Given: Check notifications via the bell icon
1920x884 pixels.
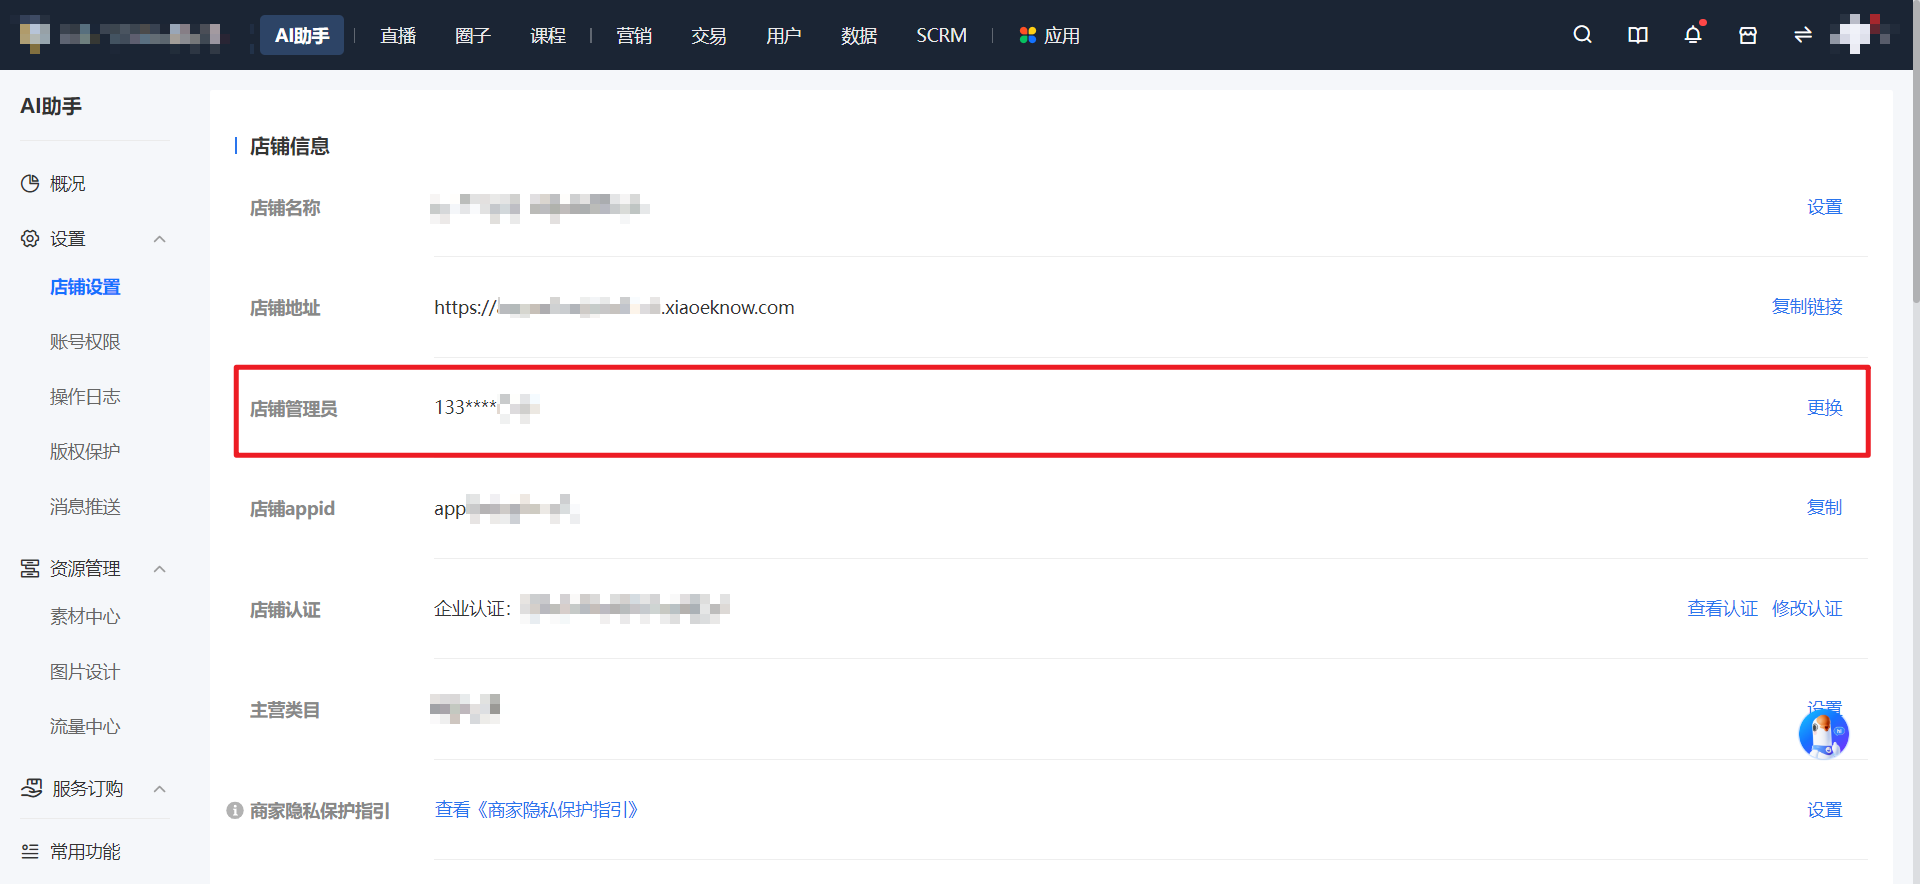Looking at the screenshot, I should 1693,35.
